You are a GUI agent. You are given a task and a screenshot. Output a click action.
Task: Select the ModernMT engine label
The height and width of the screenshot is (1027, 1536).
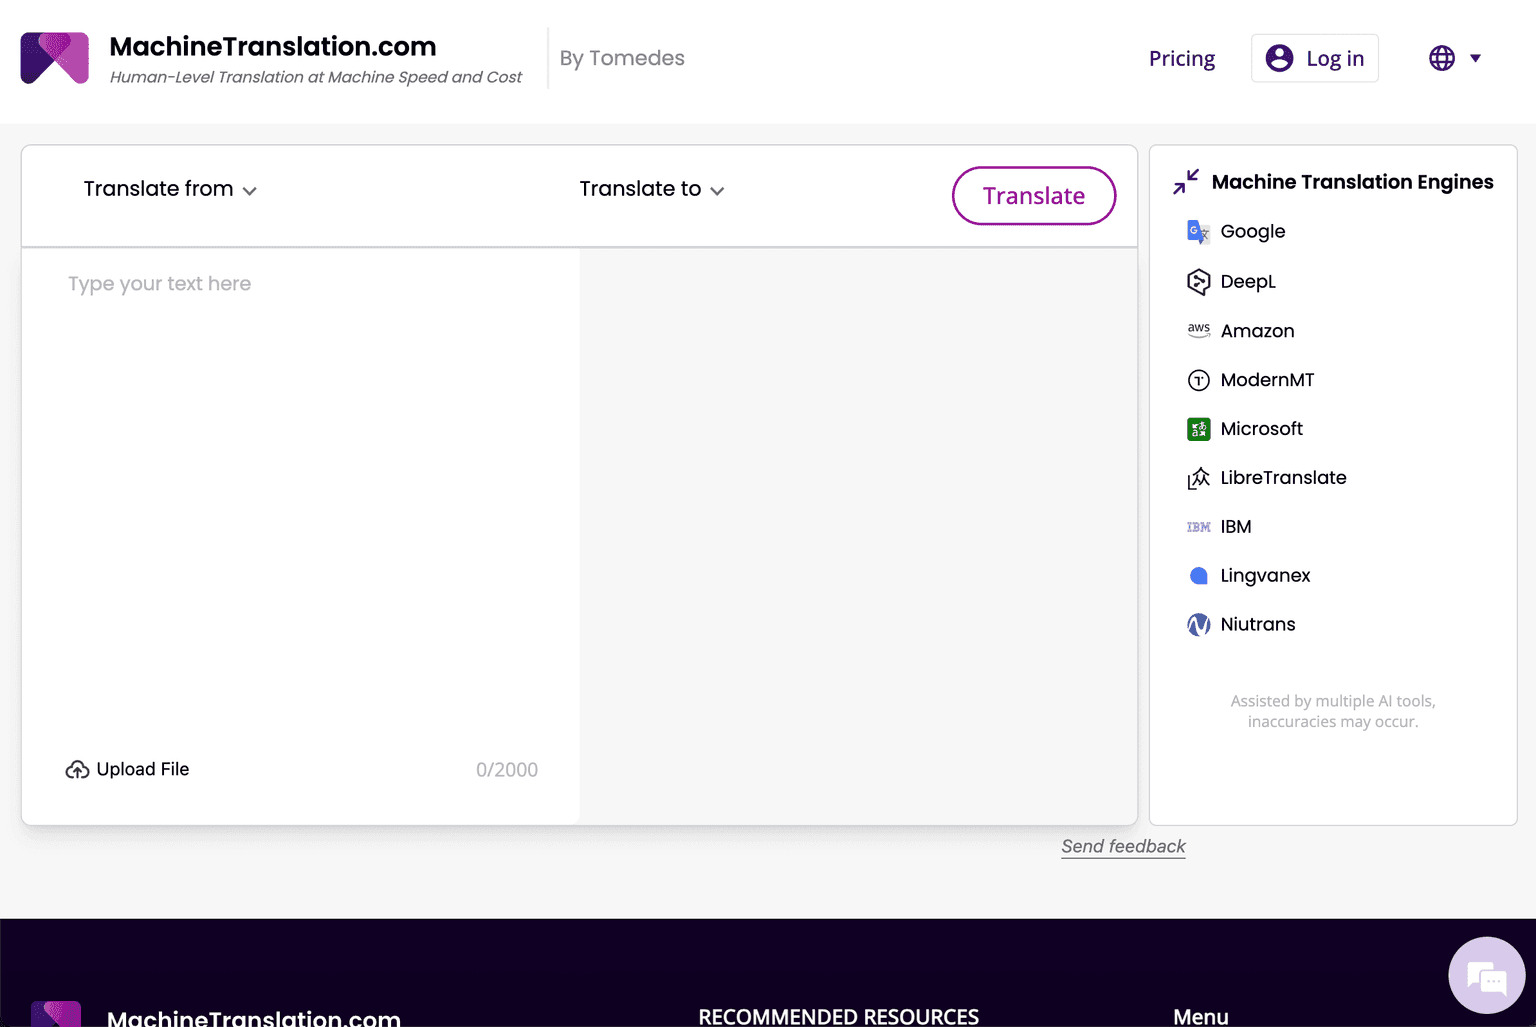[x=1267, y=380]
